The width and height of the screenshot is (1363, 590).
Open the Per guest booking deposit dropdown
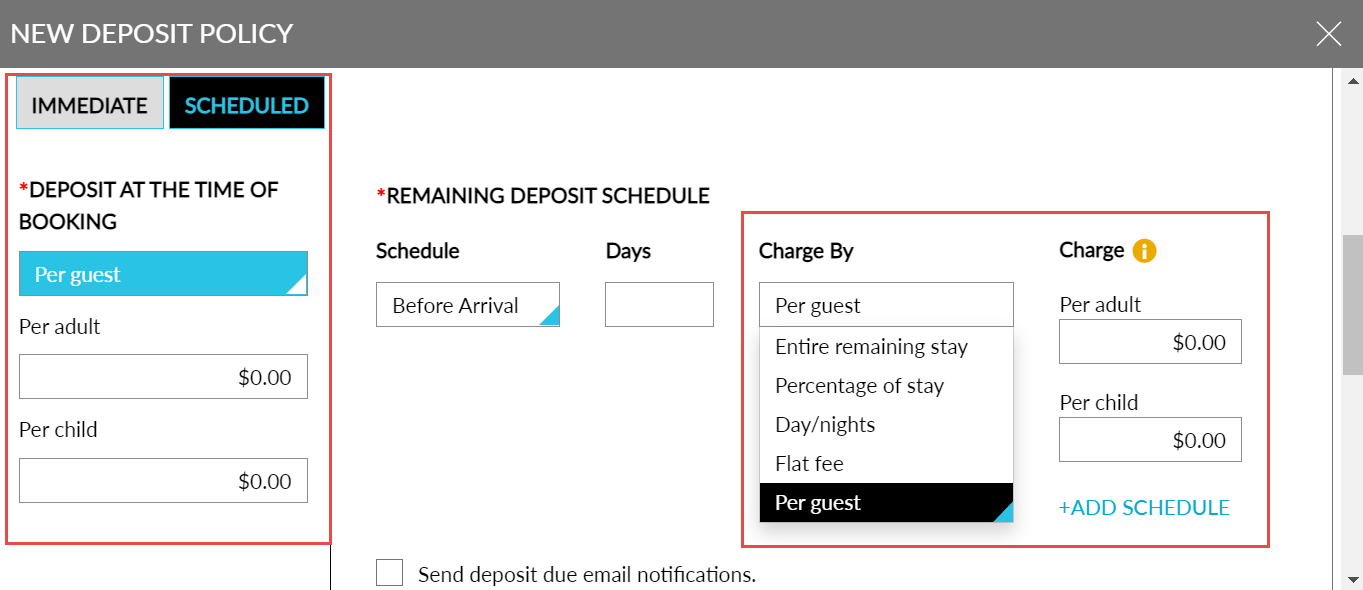163,273
